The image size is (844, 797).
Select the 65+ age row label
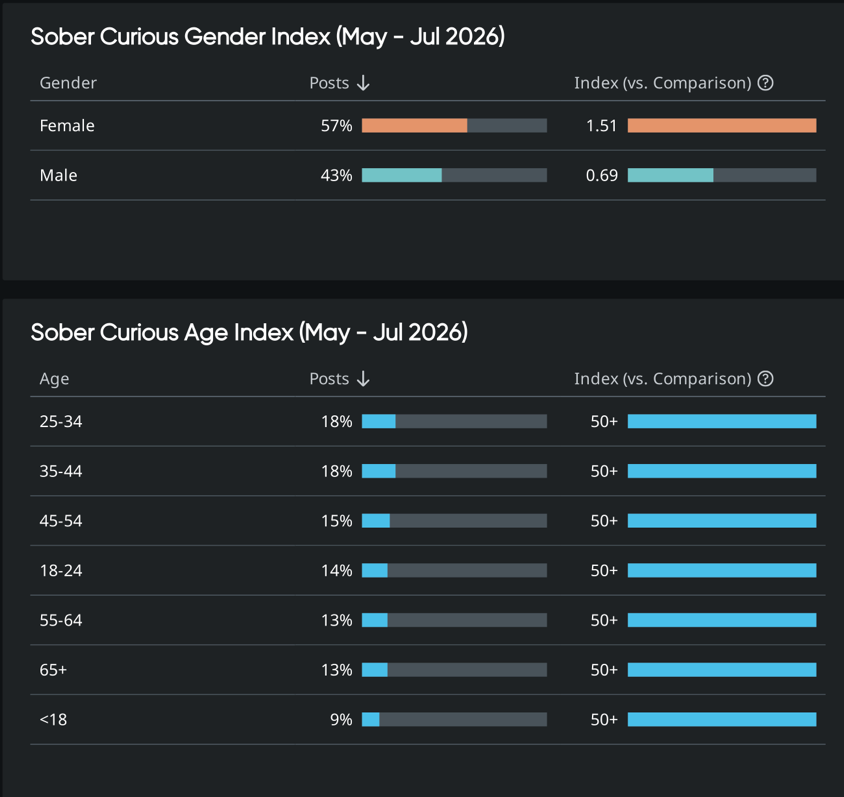(53, 670)
